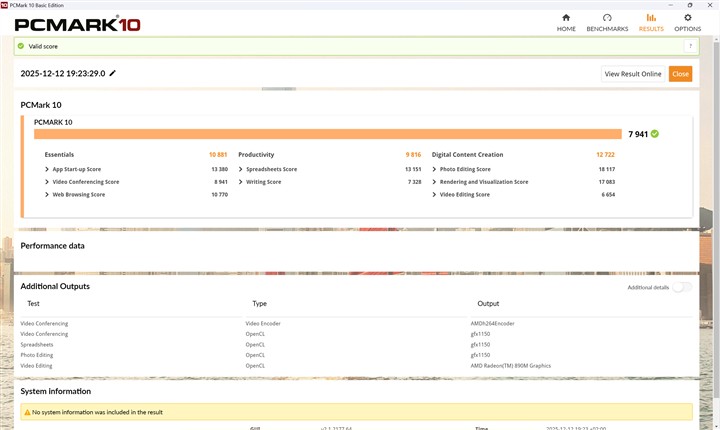This screenshot has width=720, height=430.
Task: Click the green check beside 7 941
Action: pyautogui.click(x=654, y=133)
